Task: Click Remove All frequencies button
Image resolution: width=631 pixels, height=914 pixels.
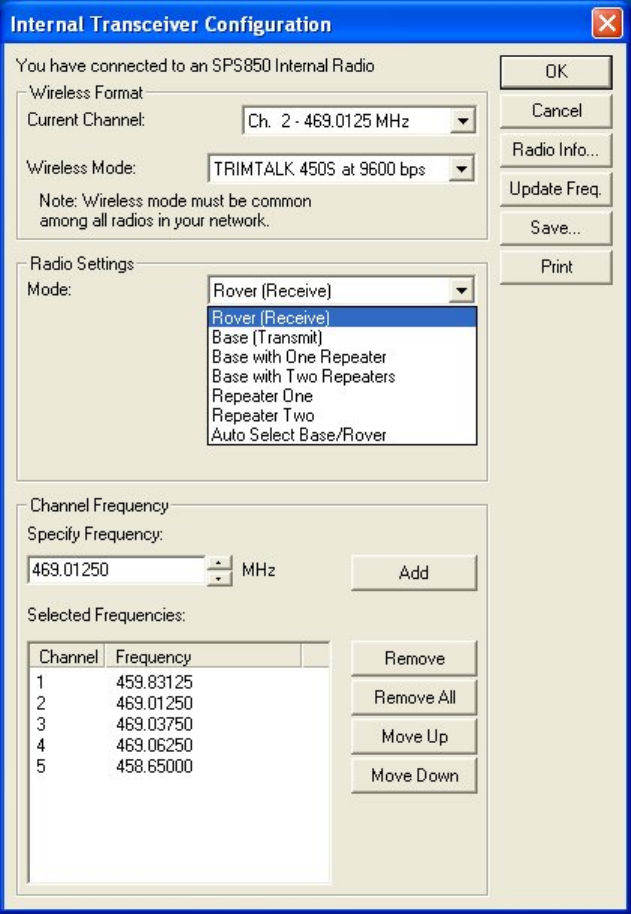Action: click(414, 697)
